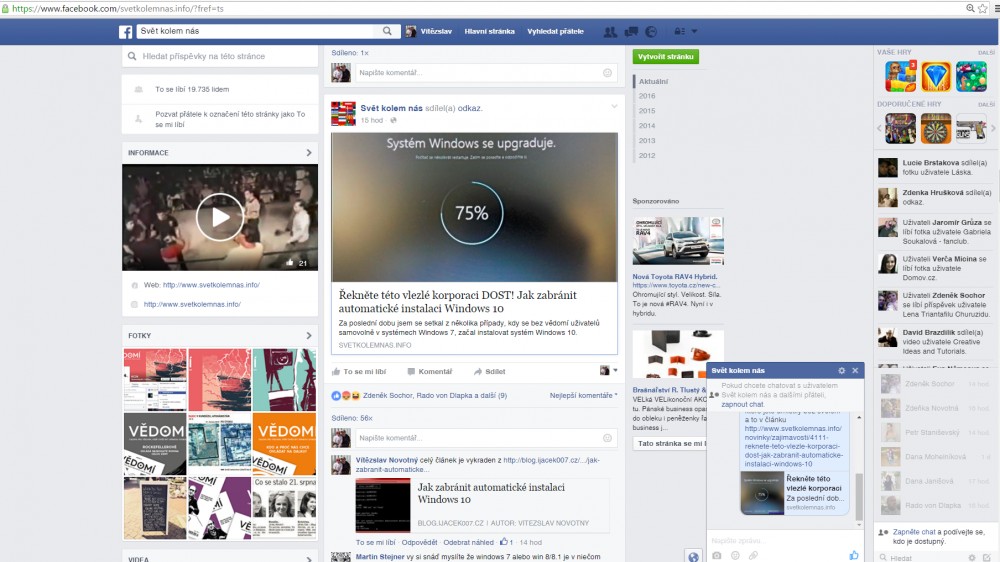Viewport: 1000px width, 562px height.
Task: Like the Windows upgrade post
Action: point(358,371)
